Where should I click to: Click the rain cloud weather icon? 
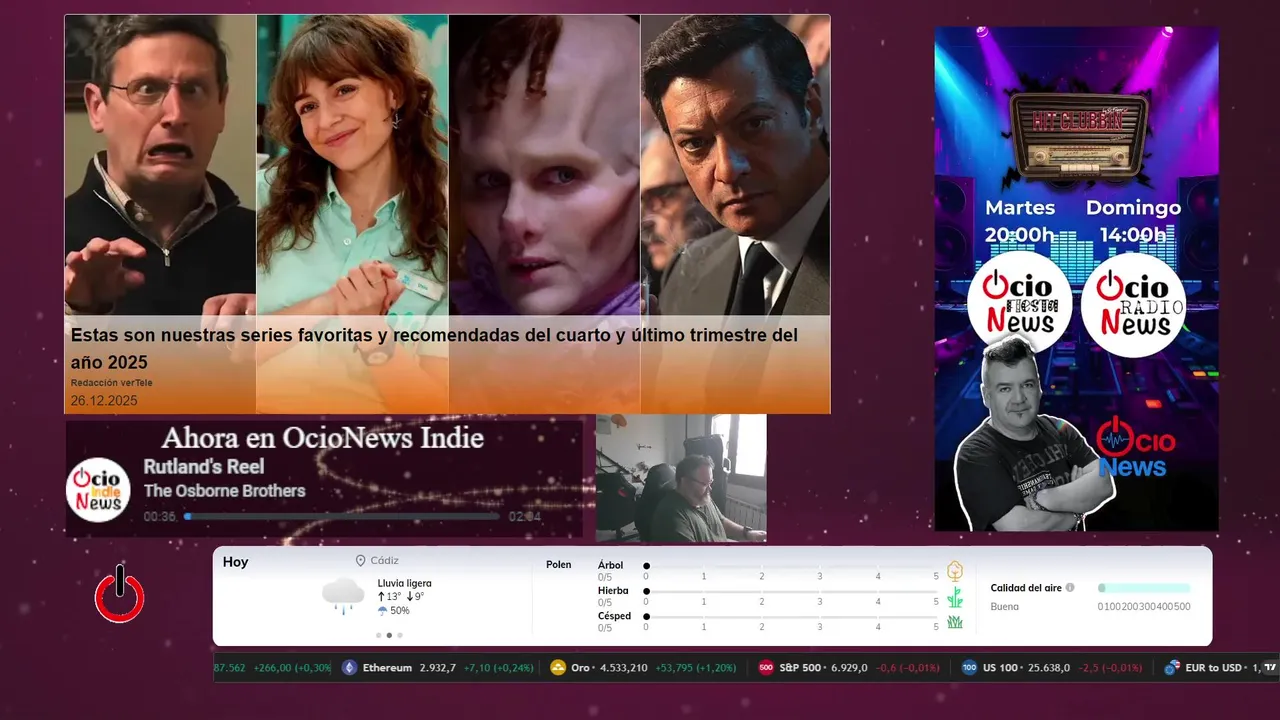tap(343, 596)
